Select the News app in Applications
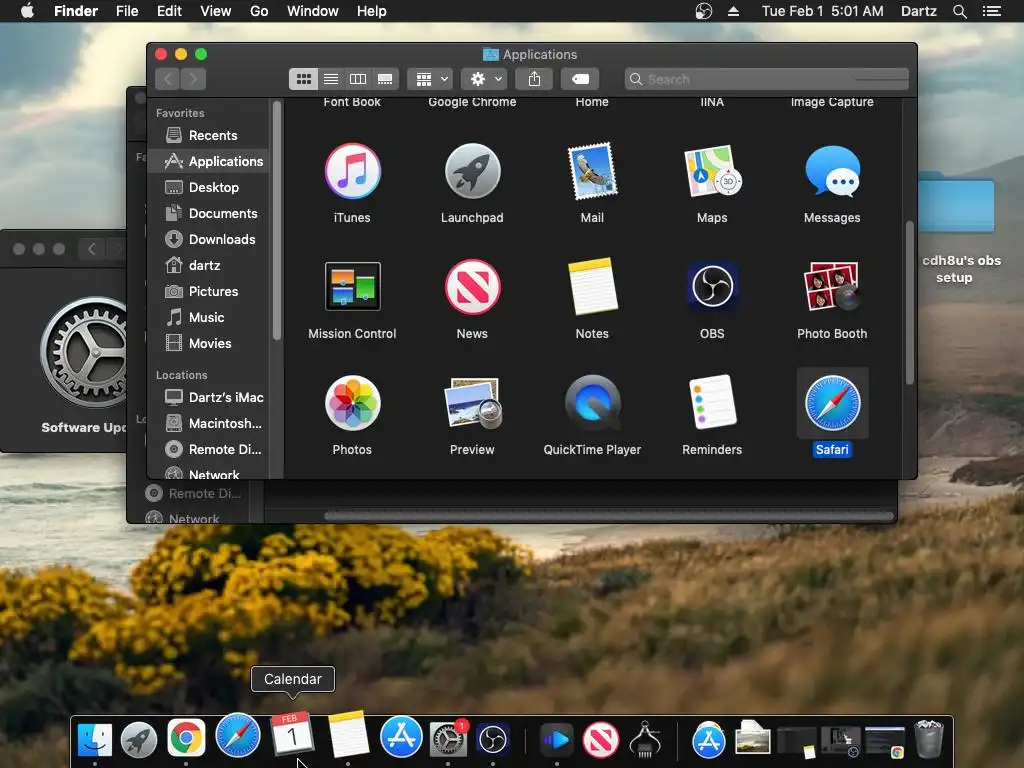Image resolution: width=1024 pixels, height=768 pixels. 472,287
